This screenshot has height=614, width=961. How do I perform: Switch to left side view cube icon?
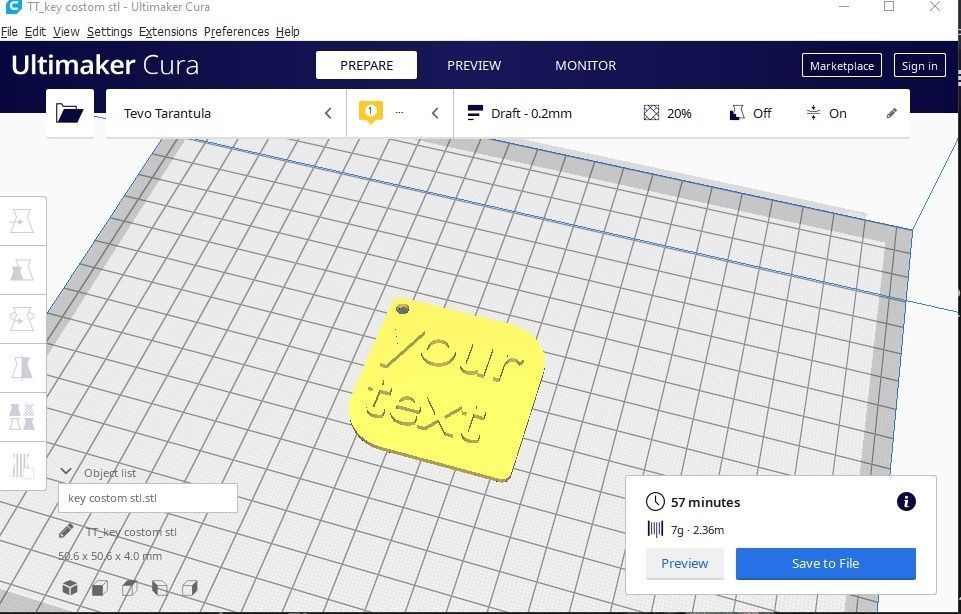159,588
